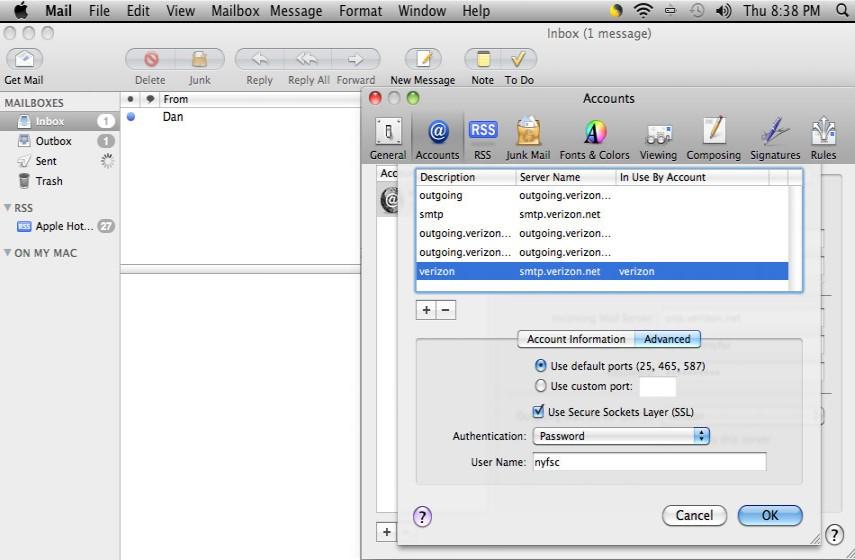Open General preferences pane
The height and width of the screenshot is (560, 855).
(x=388, y=139)
